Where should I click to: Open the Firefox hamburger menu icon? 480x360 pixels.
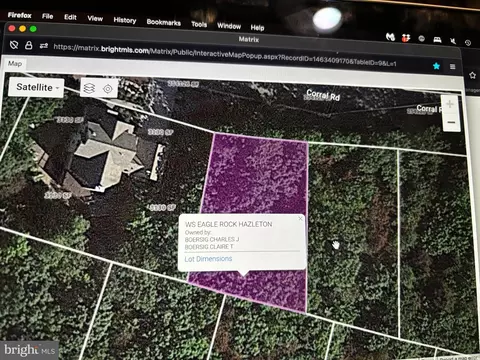click(453, 67)
